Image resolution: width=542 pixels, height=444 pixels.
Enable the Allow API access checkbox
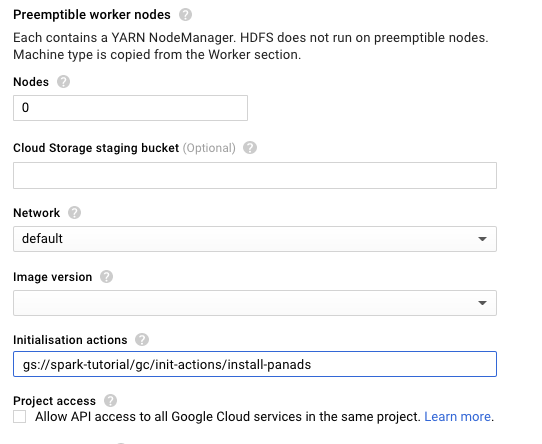coord(20,417)
